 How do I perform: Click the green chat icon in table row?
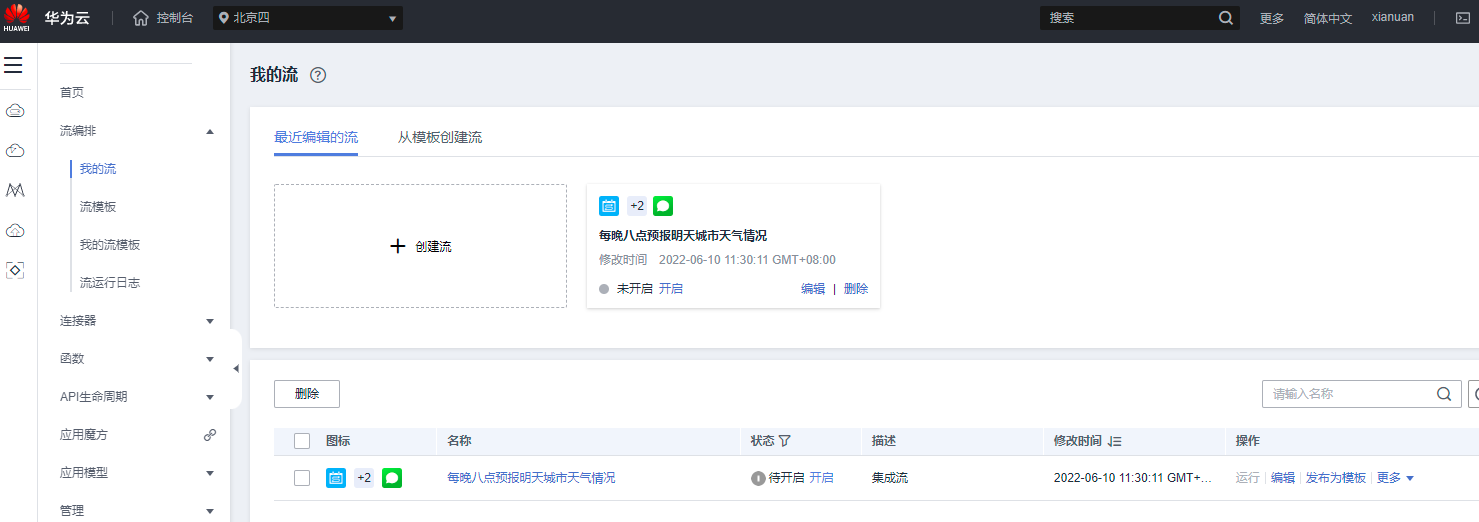click(392, 478)
